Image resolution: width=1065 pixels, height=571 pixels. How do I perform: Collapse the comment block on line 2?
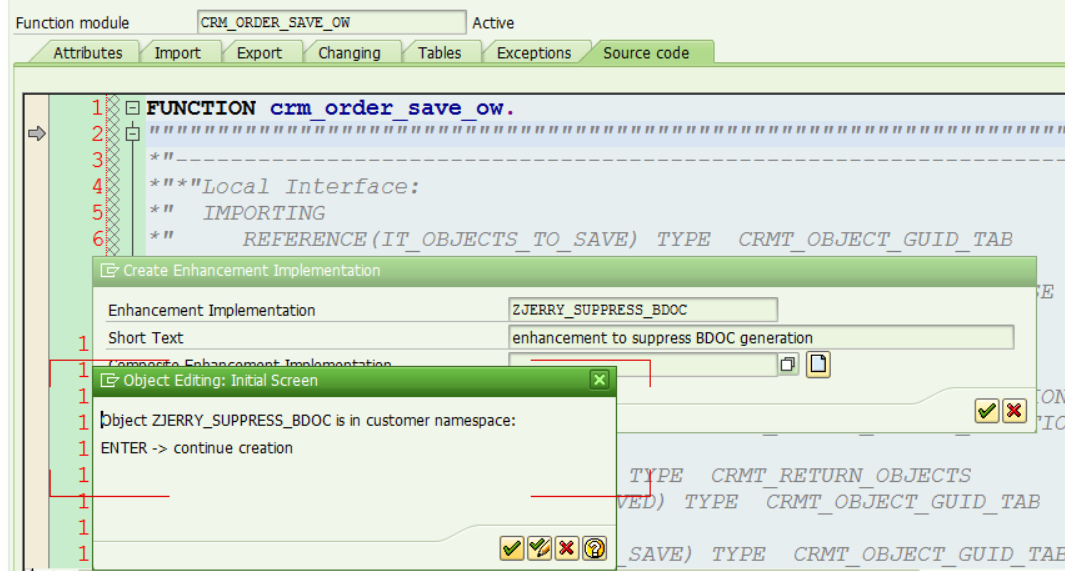pyautogui.click(x=132, y=134)
